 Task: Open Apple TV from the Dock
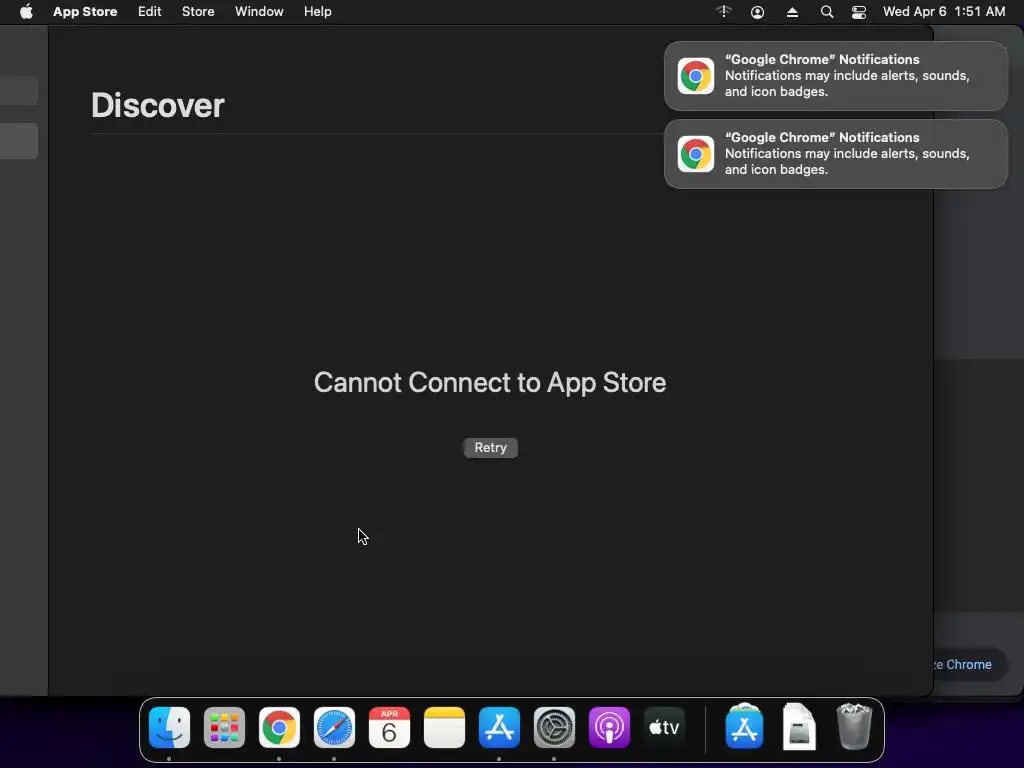coord(664,728)
